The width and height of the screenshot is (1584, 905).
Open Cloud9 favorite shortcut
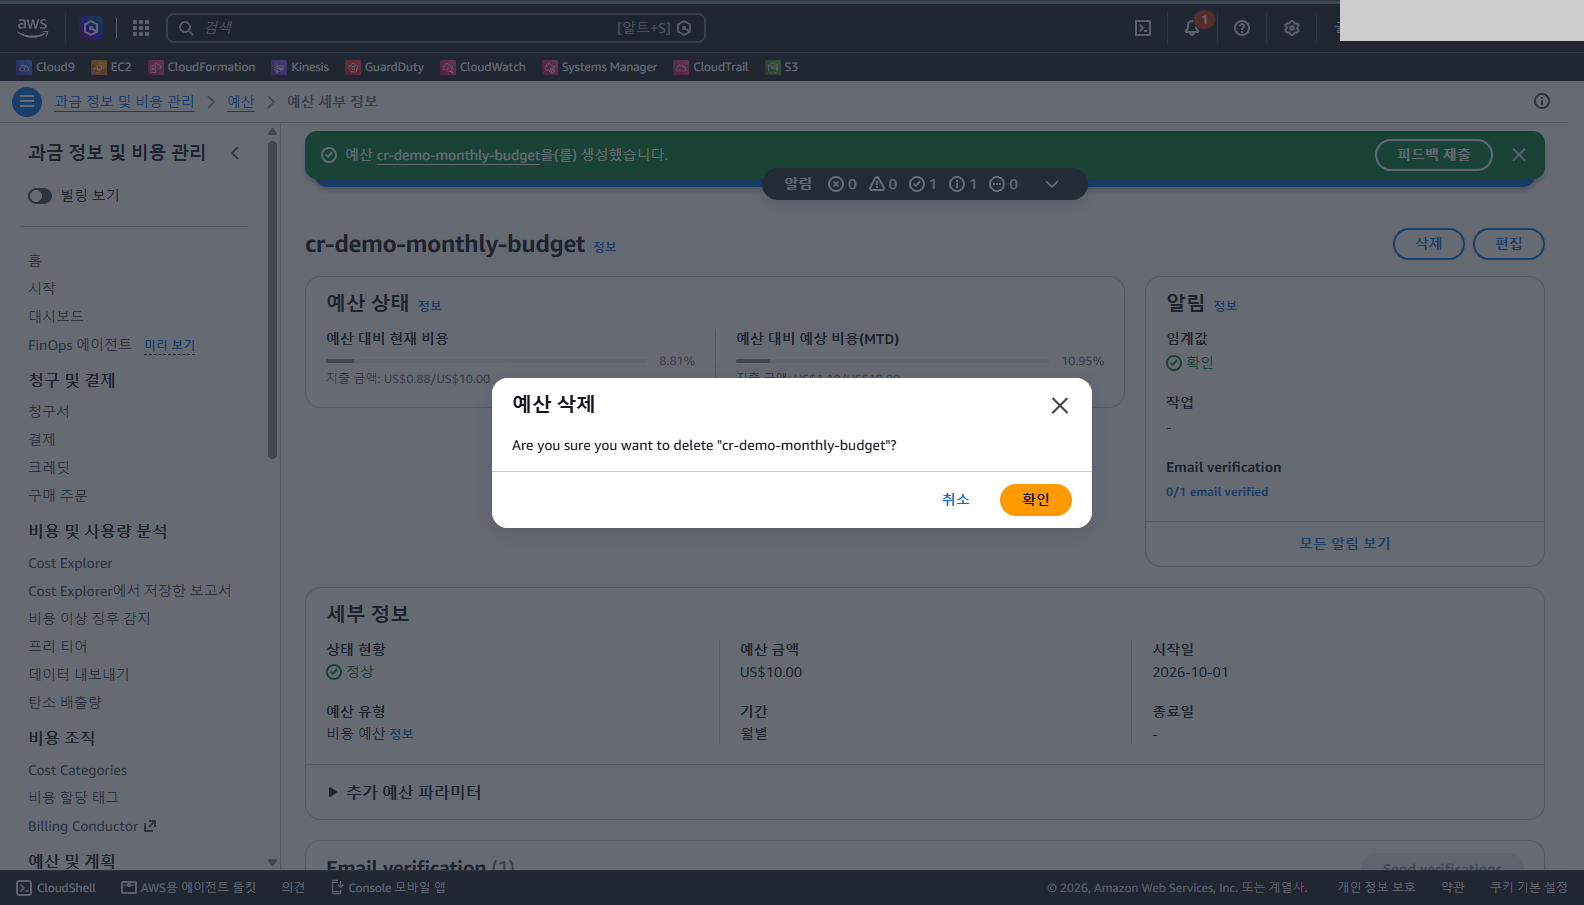[46, 67]
